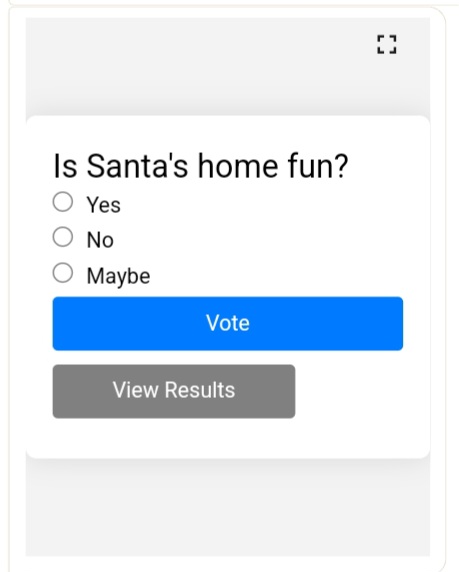Mark the last poll option circle

[x=63, y=273]
